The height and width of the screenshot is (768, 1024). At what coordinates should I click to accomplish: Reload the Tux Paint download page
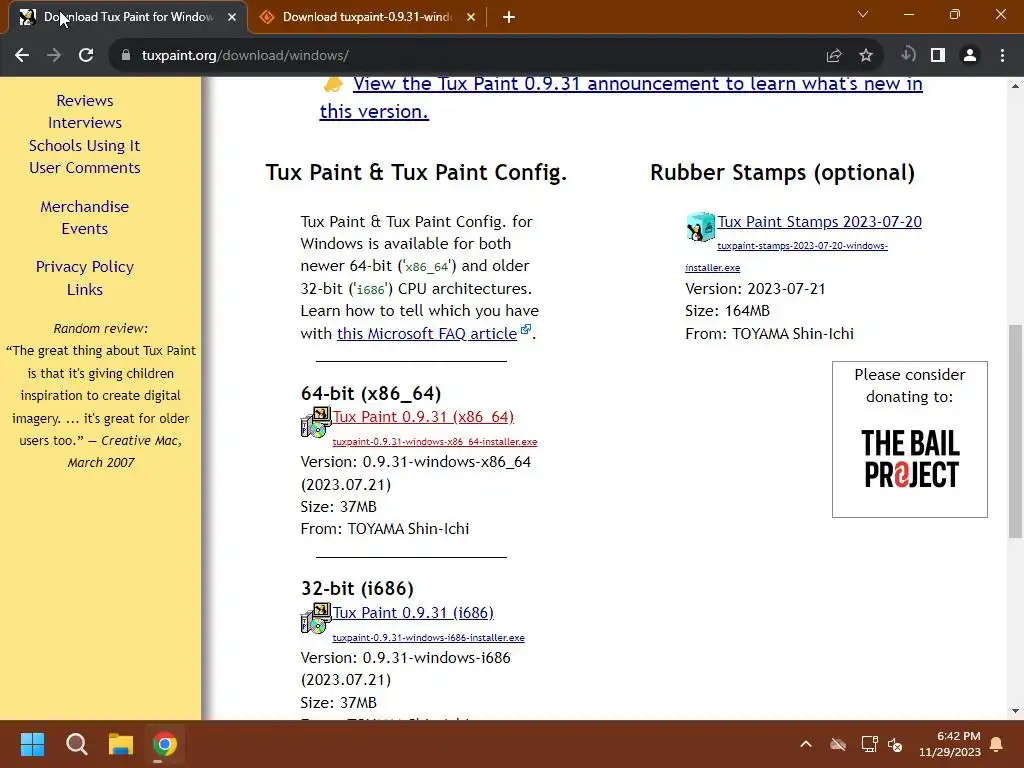click(x=86, y=56)
